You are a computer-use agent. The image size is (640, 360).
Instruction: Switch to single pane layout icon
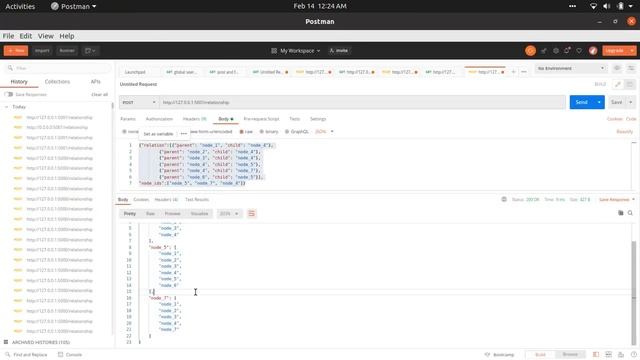click(596, 354)
